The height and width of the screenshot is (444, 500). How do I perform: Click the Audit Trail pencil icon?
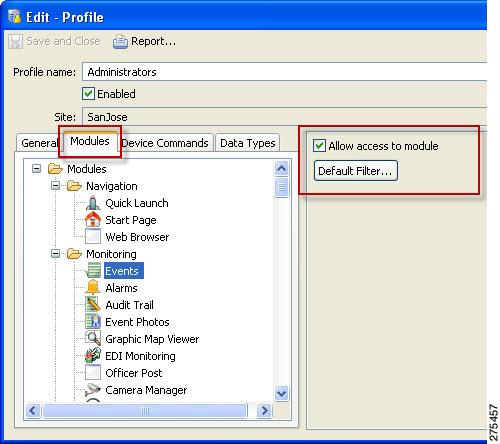[x=93, y=305]
